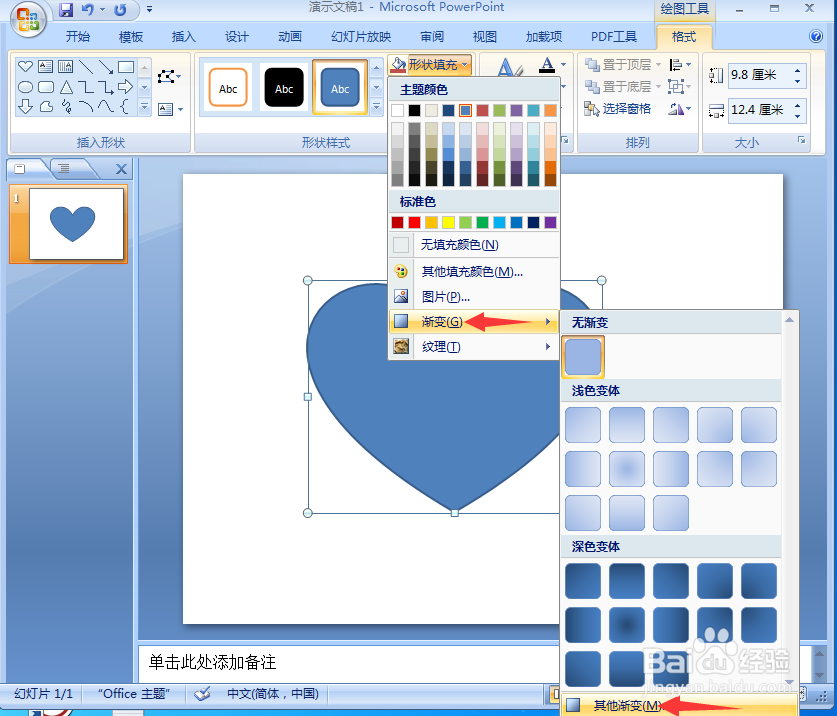Open the 置于顶层 dropdown arrow
This screenshot has width=837, height=716.
pos(658,65)
